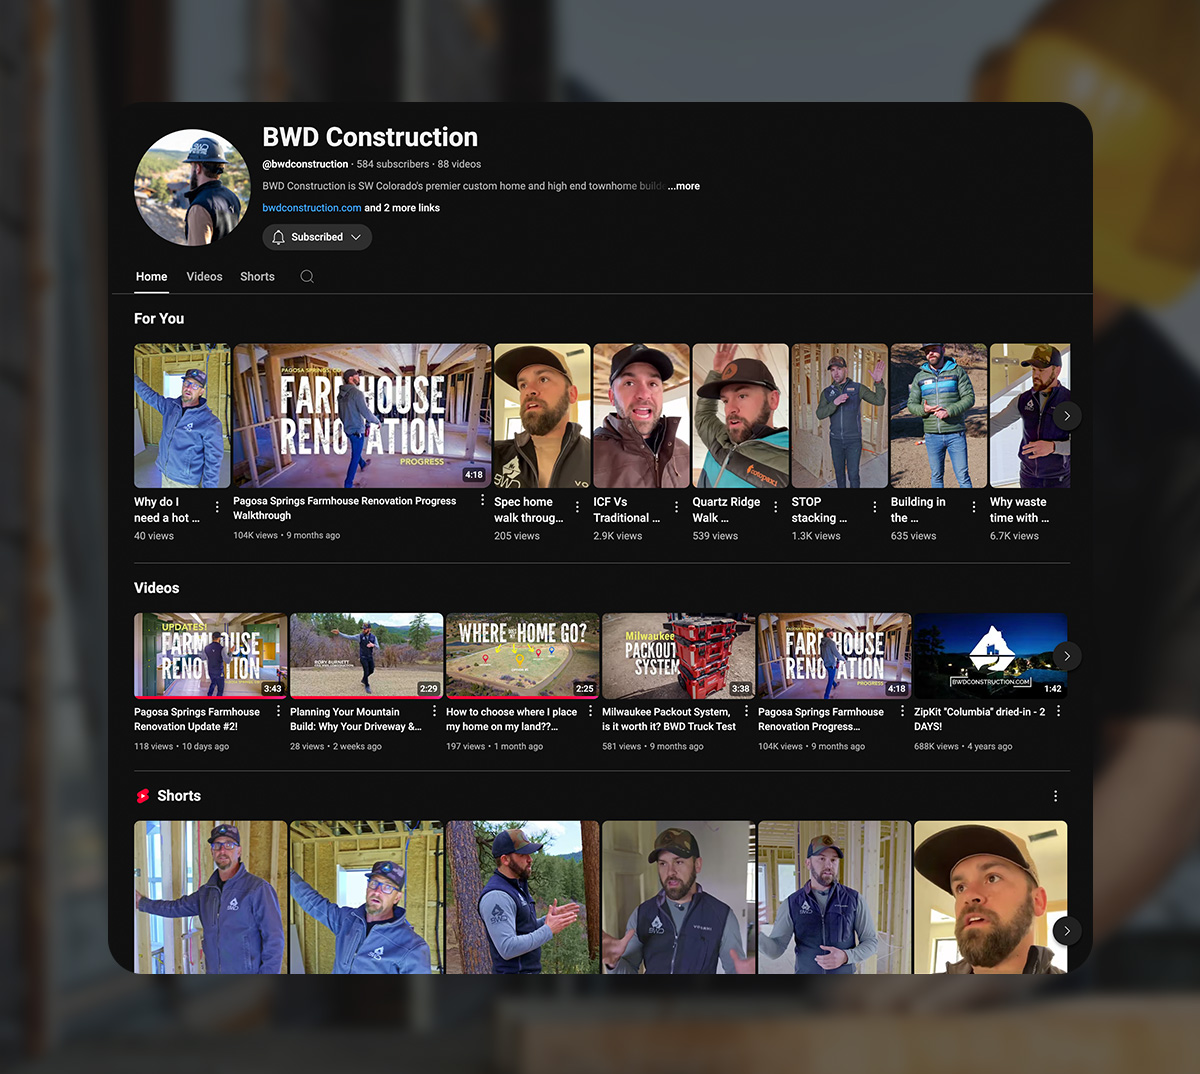Click the channel search magnifier icon
The height and width of the screenshot is (1074, 1200).
tap(307, 277)
